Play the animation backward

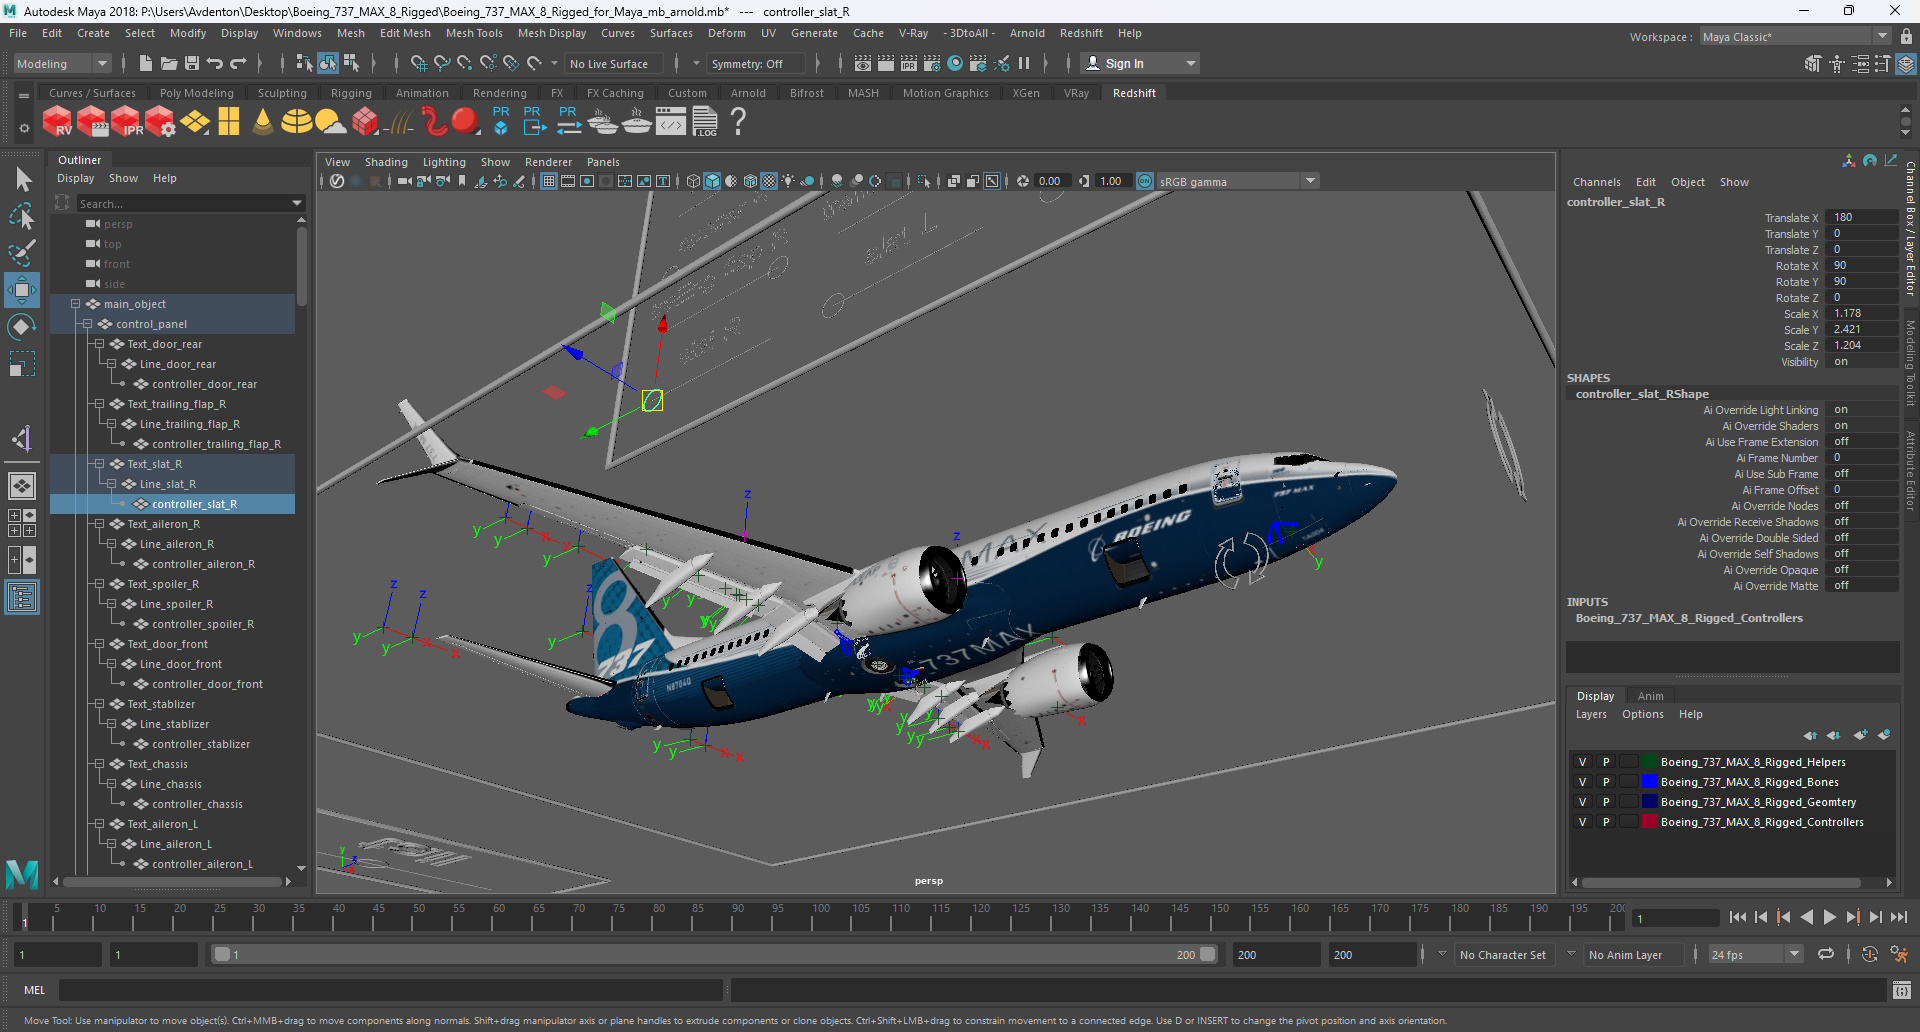(1806, 917)
